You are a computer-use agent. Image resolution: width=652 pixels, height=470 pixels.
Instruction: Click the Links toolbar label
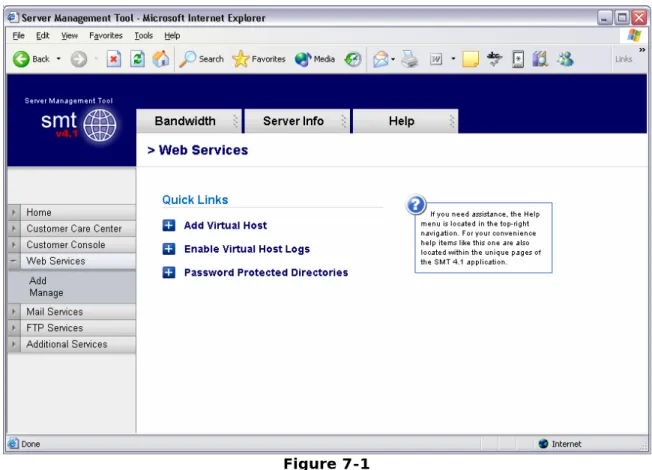tap(624, 59)
